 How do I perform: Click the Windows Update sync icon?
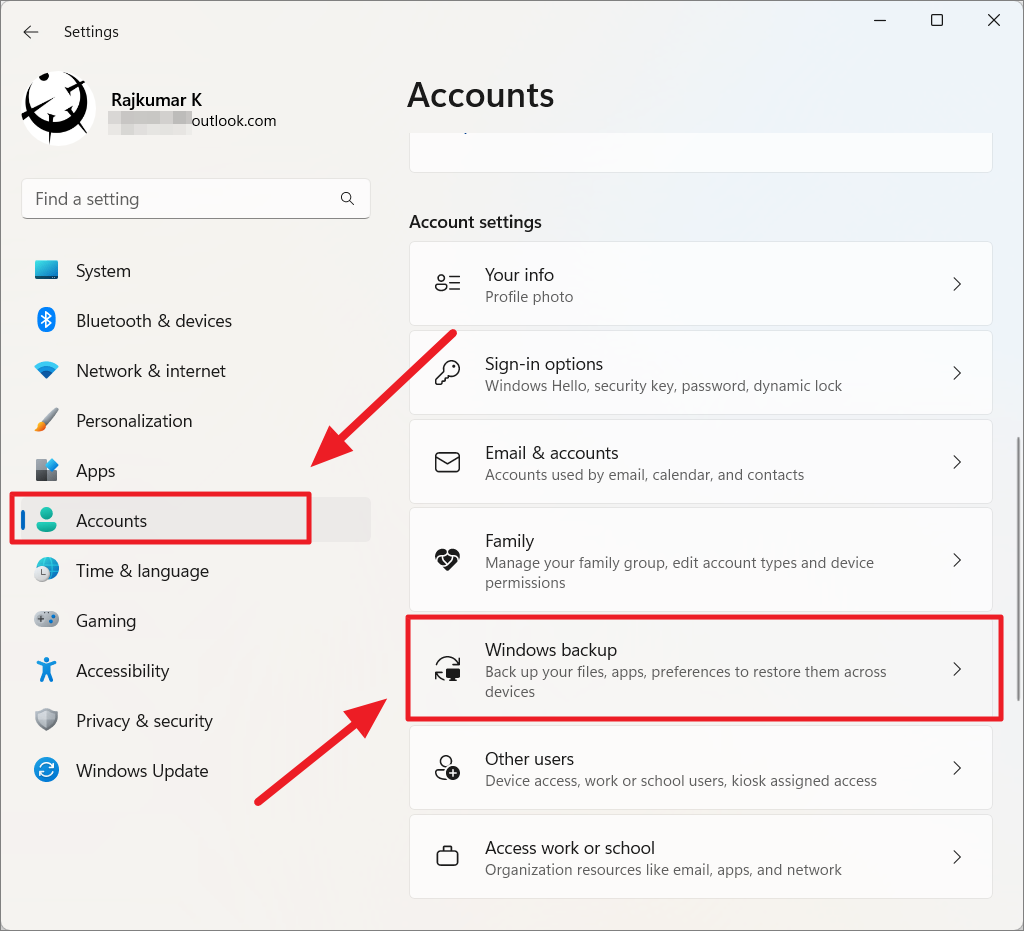pyautogui.click(x=46, y=770)
